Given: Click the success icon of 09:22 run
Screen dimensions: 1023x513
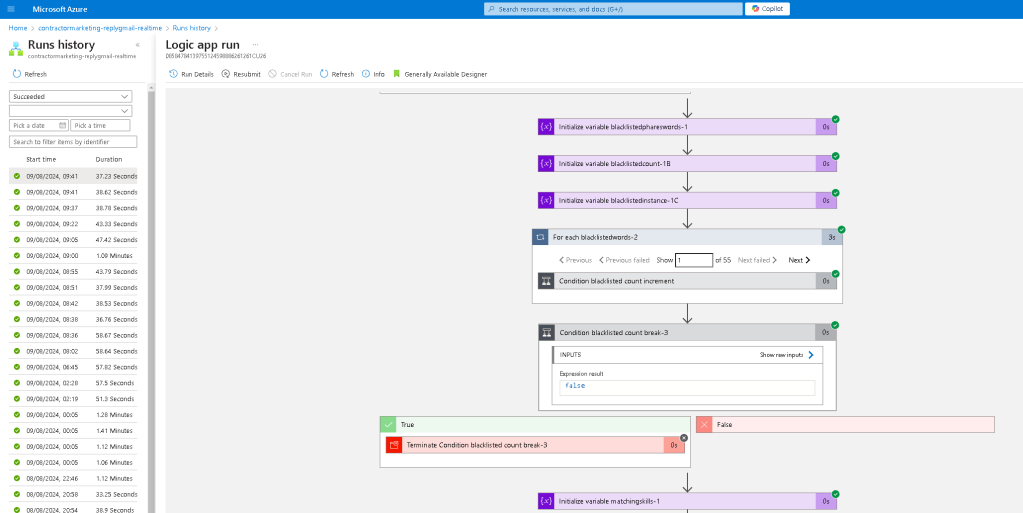Looking at the screenshot, I should [x=17, y=224].
